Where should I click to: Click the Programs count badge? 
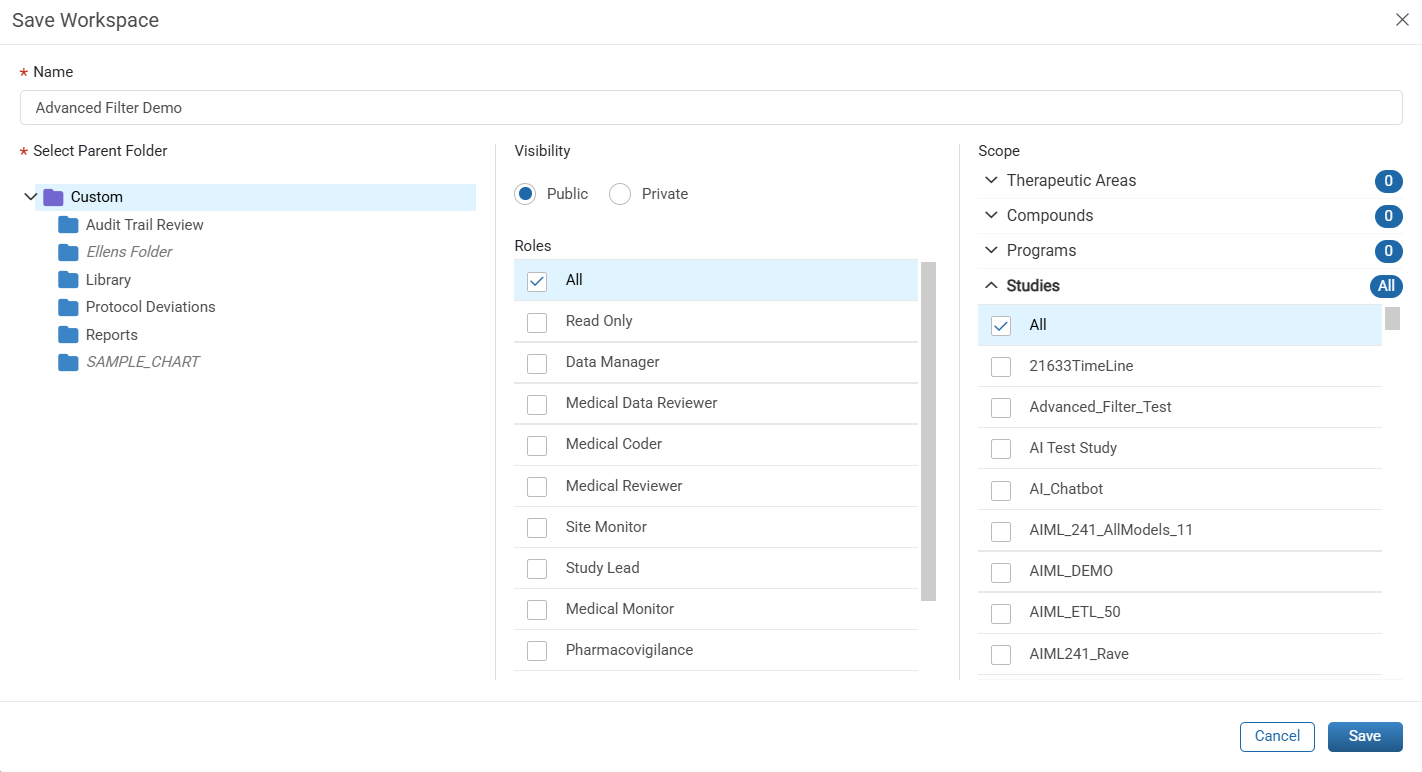click(1388, 251)
